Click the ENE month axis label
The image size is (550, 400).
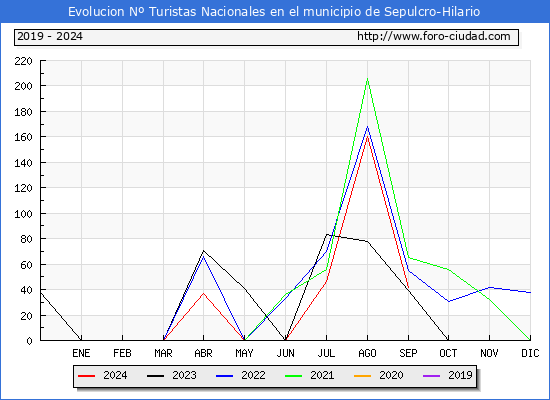pos(81,353)
